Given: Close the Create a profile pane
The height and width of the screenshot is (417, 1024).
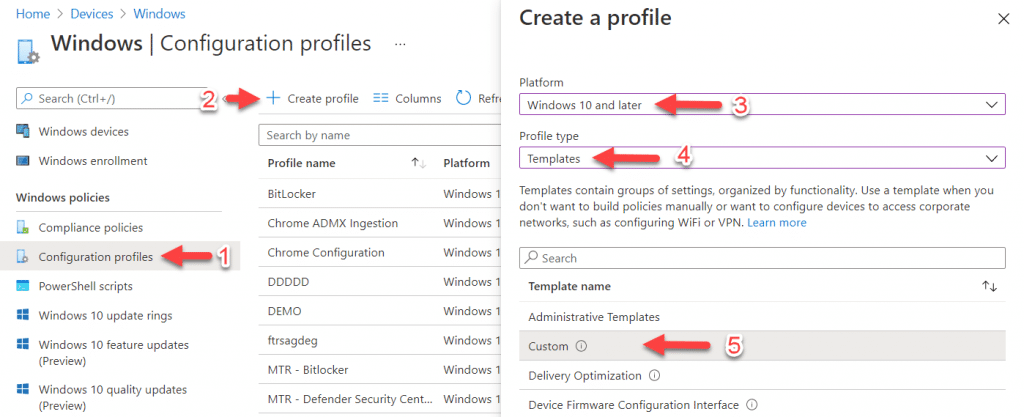Looking at the screenshot, I should tap(1004, 20).
